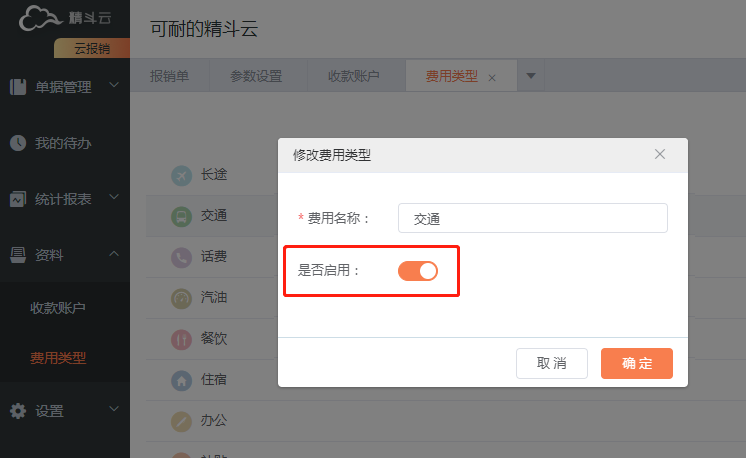Click the 费用名称 text field

click(x=532, y=218)
